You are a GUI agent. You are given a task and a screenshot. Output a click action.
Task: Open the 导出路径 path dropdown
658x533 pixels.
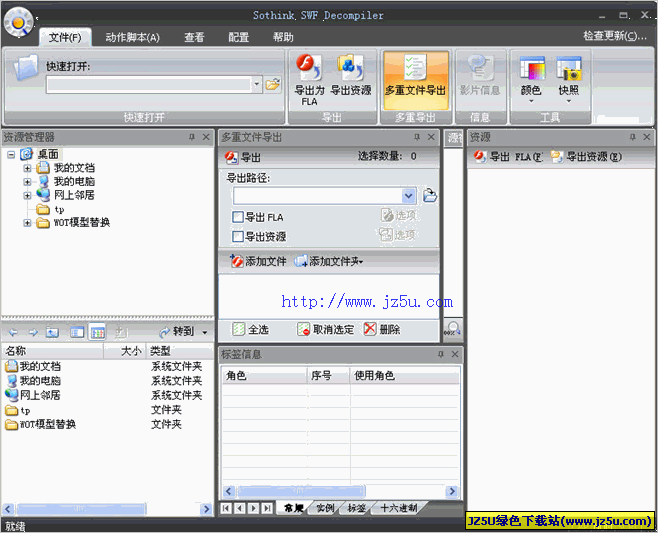pyautogui.click(x=409, y=196)
